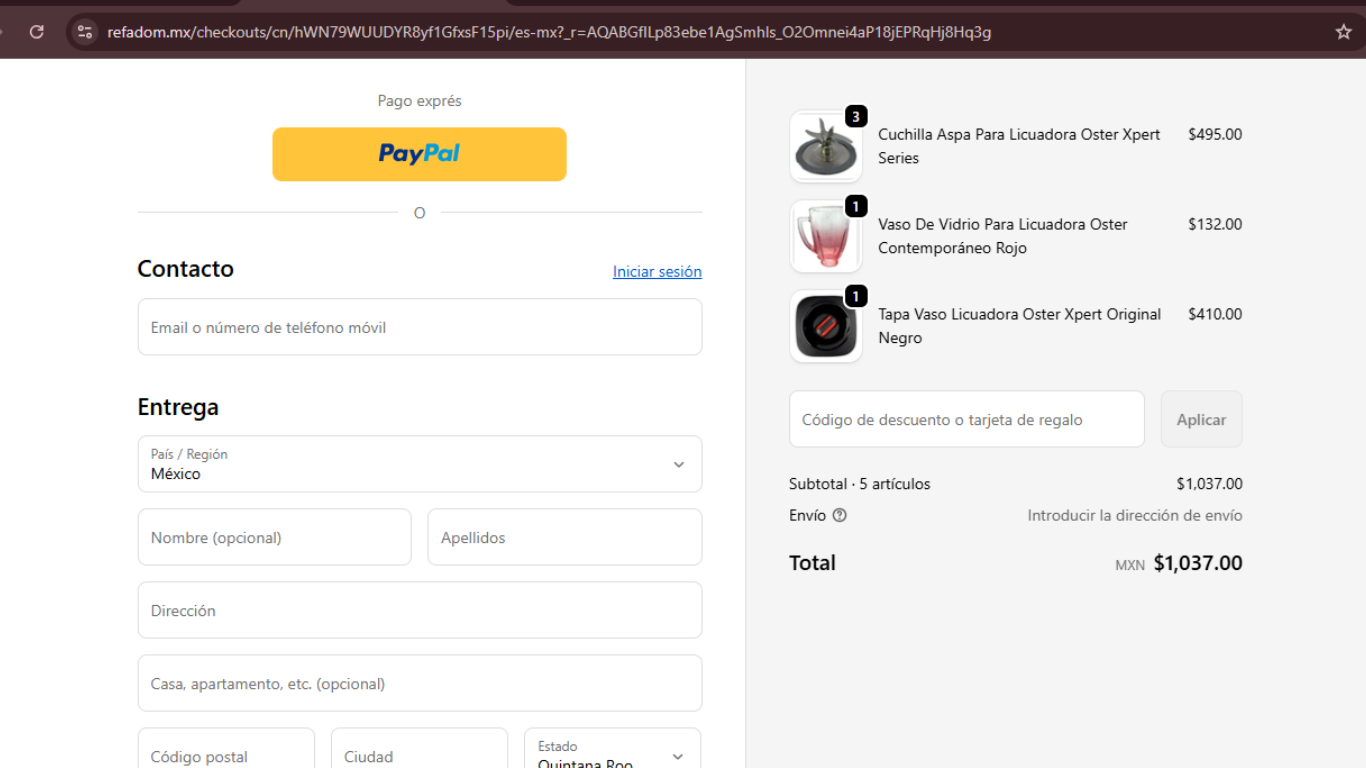Click the discount code or gift card field

pos(966,420)
